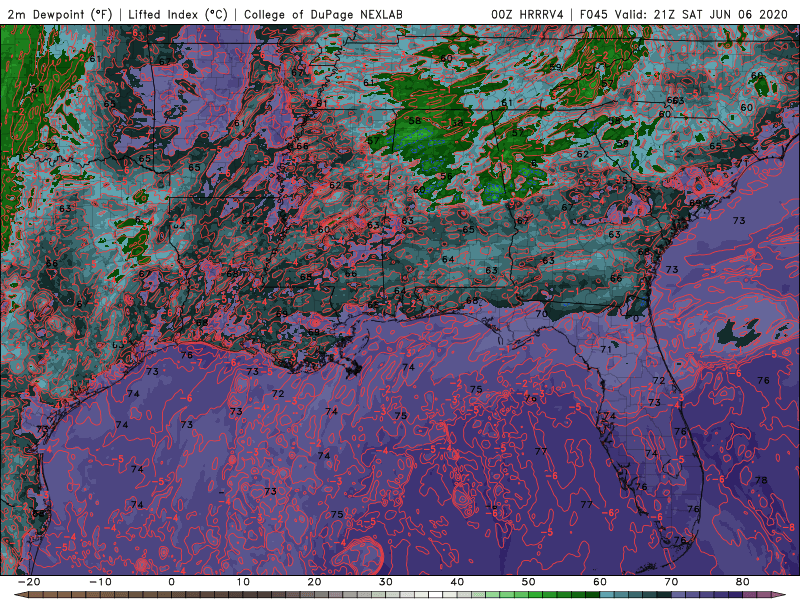Select the 20 label on the color scale
800x600 pixels.
(x=314, y=582)
